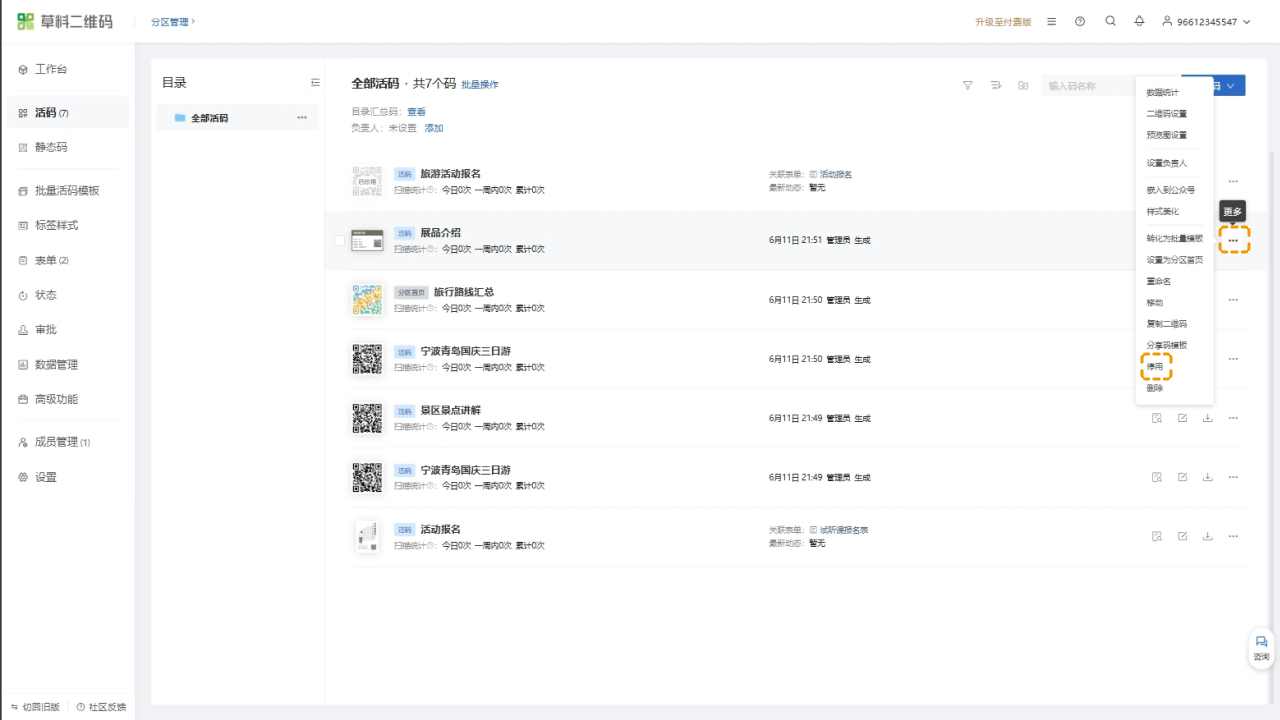Viewport: 1280px width, 720px height.
Task: Open the 咨询 chat floating button
Action: tap(1261, 647)
